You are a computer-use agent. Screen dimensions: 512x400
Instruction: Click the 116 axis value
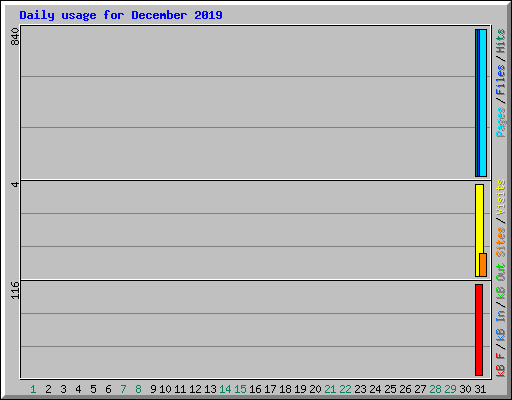point(15,290)
